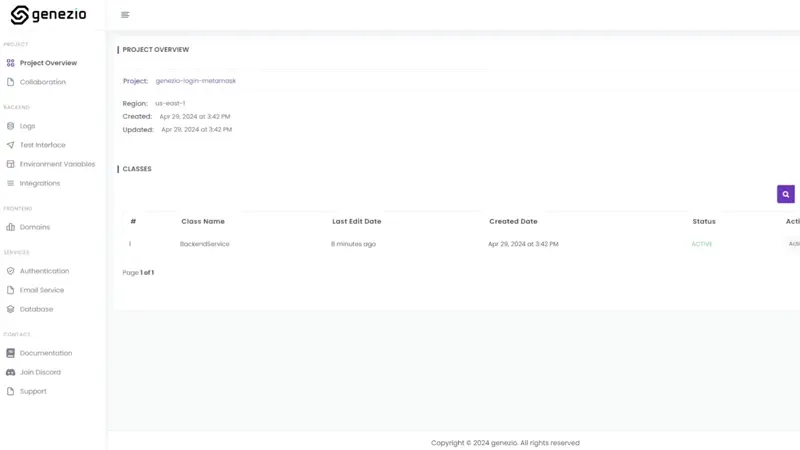Click the Created value in project overview

tap(195, 116)
